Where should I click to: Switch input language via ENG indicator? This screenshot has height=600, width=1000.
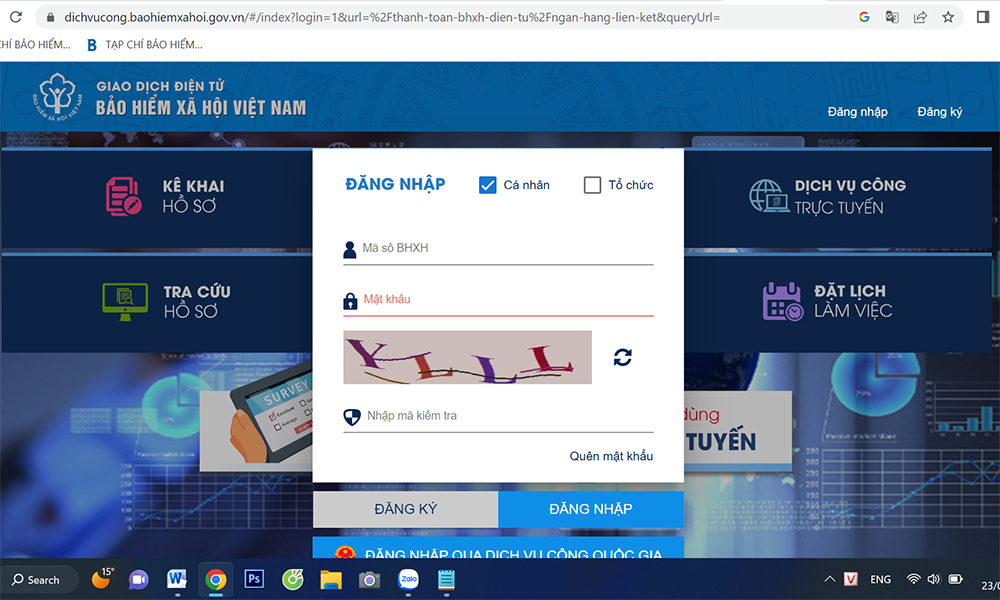click(880, 579)
